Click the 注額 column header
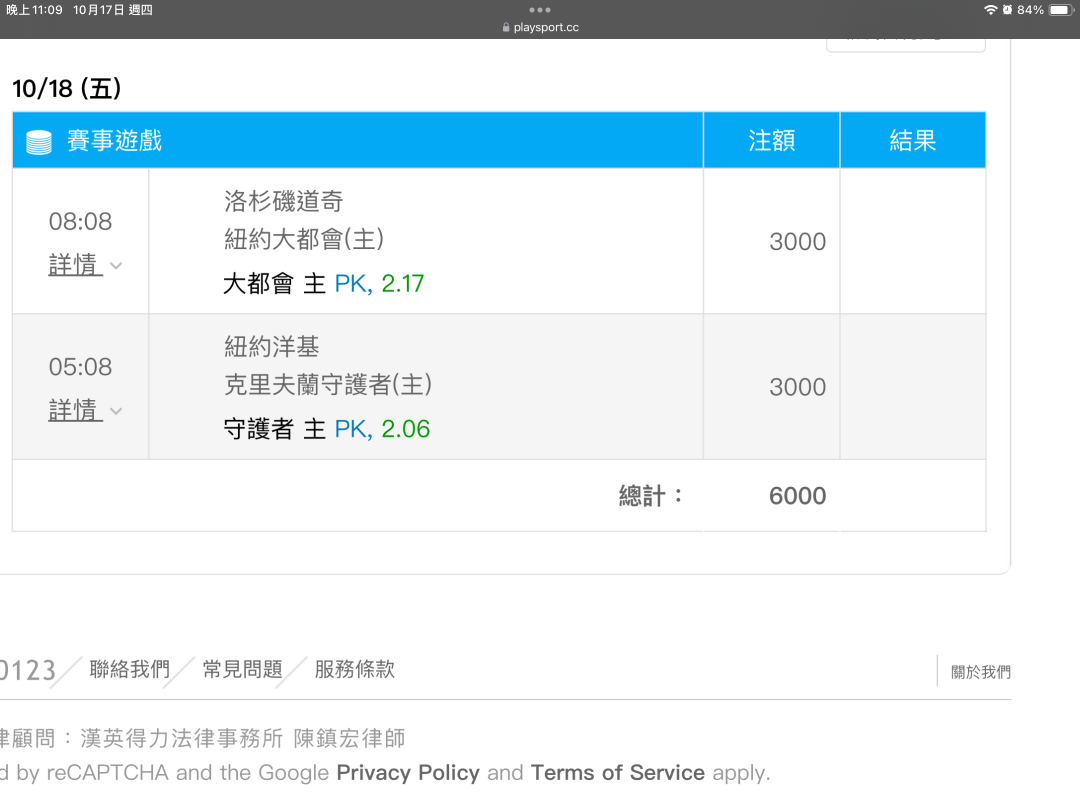Screen dimensions: 1080x810 pos(771,141)
